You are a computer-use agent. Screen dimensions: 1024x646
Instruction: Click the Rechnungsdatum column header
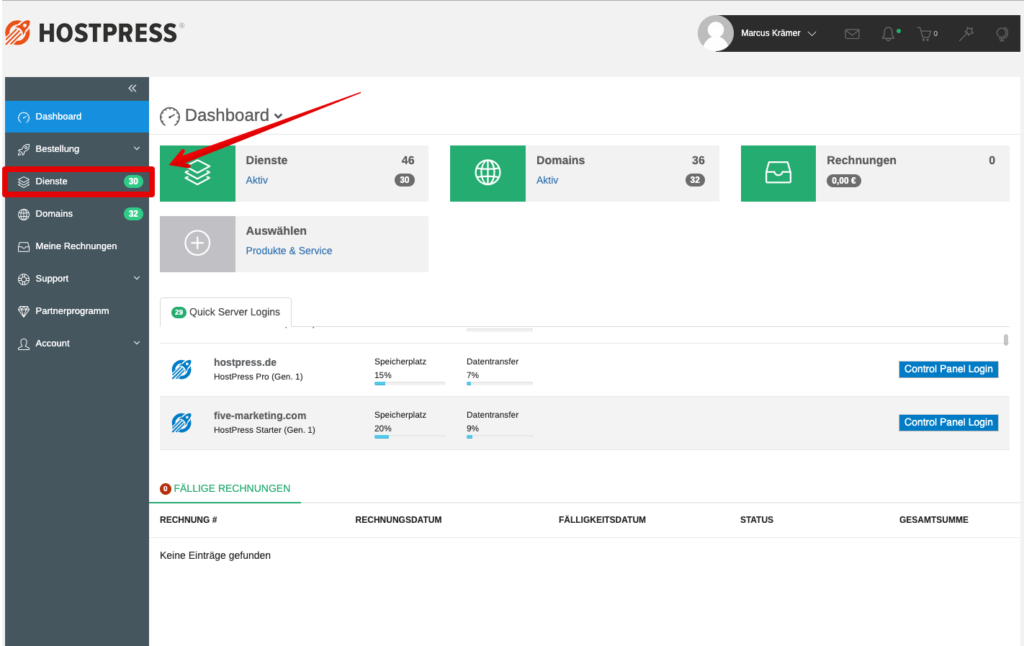pyautogui.click(x=398, y=520)
